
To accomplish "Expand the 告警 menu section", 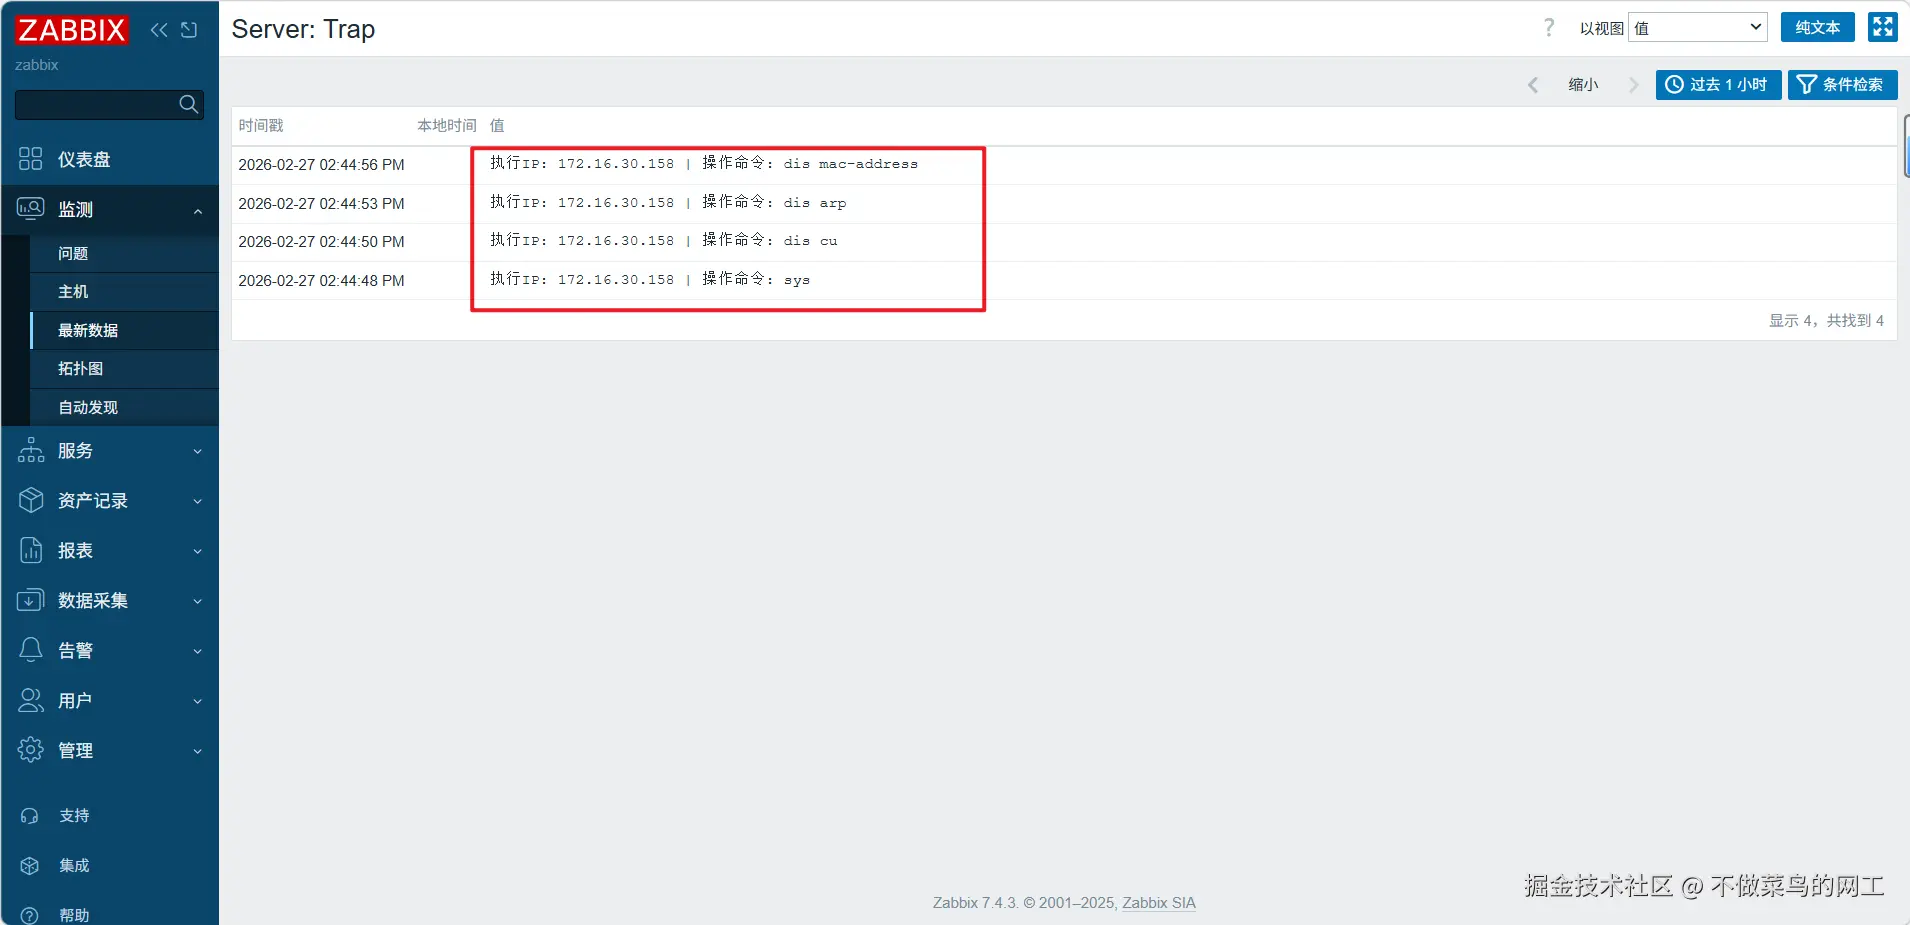I will [198, 651].
